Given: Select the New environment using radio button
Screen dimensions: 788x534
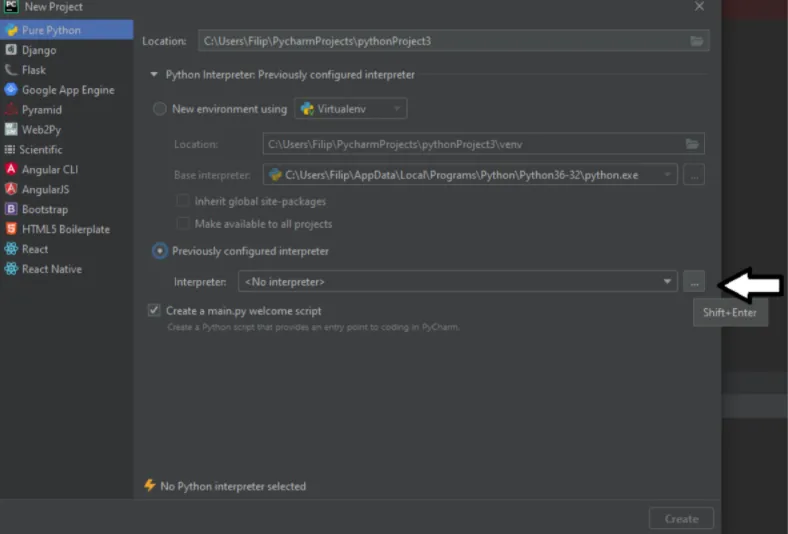Looking at the screenshot, I should click(x=160, y=109).
